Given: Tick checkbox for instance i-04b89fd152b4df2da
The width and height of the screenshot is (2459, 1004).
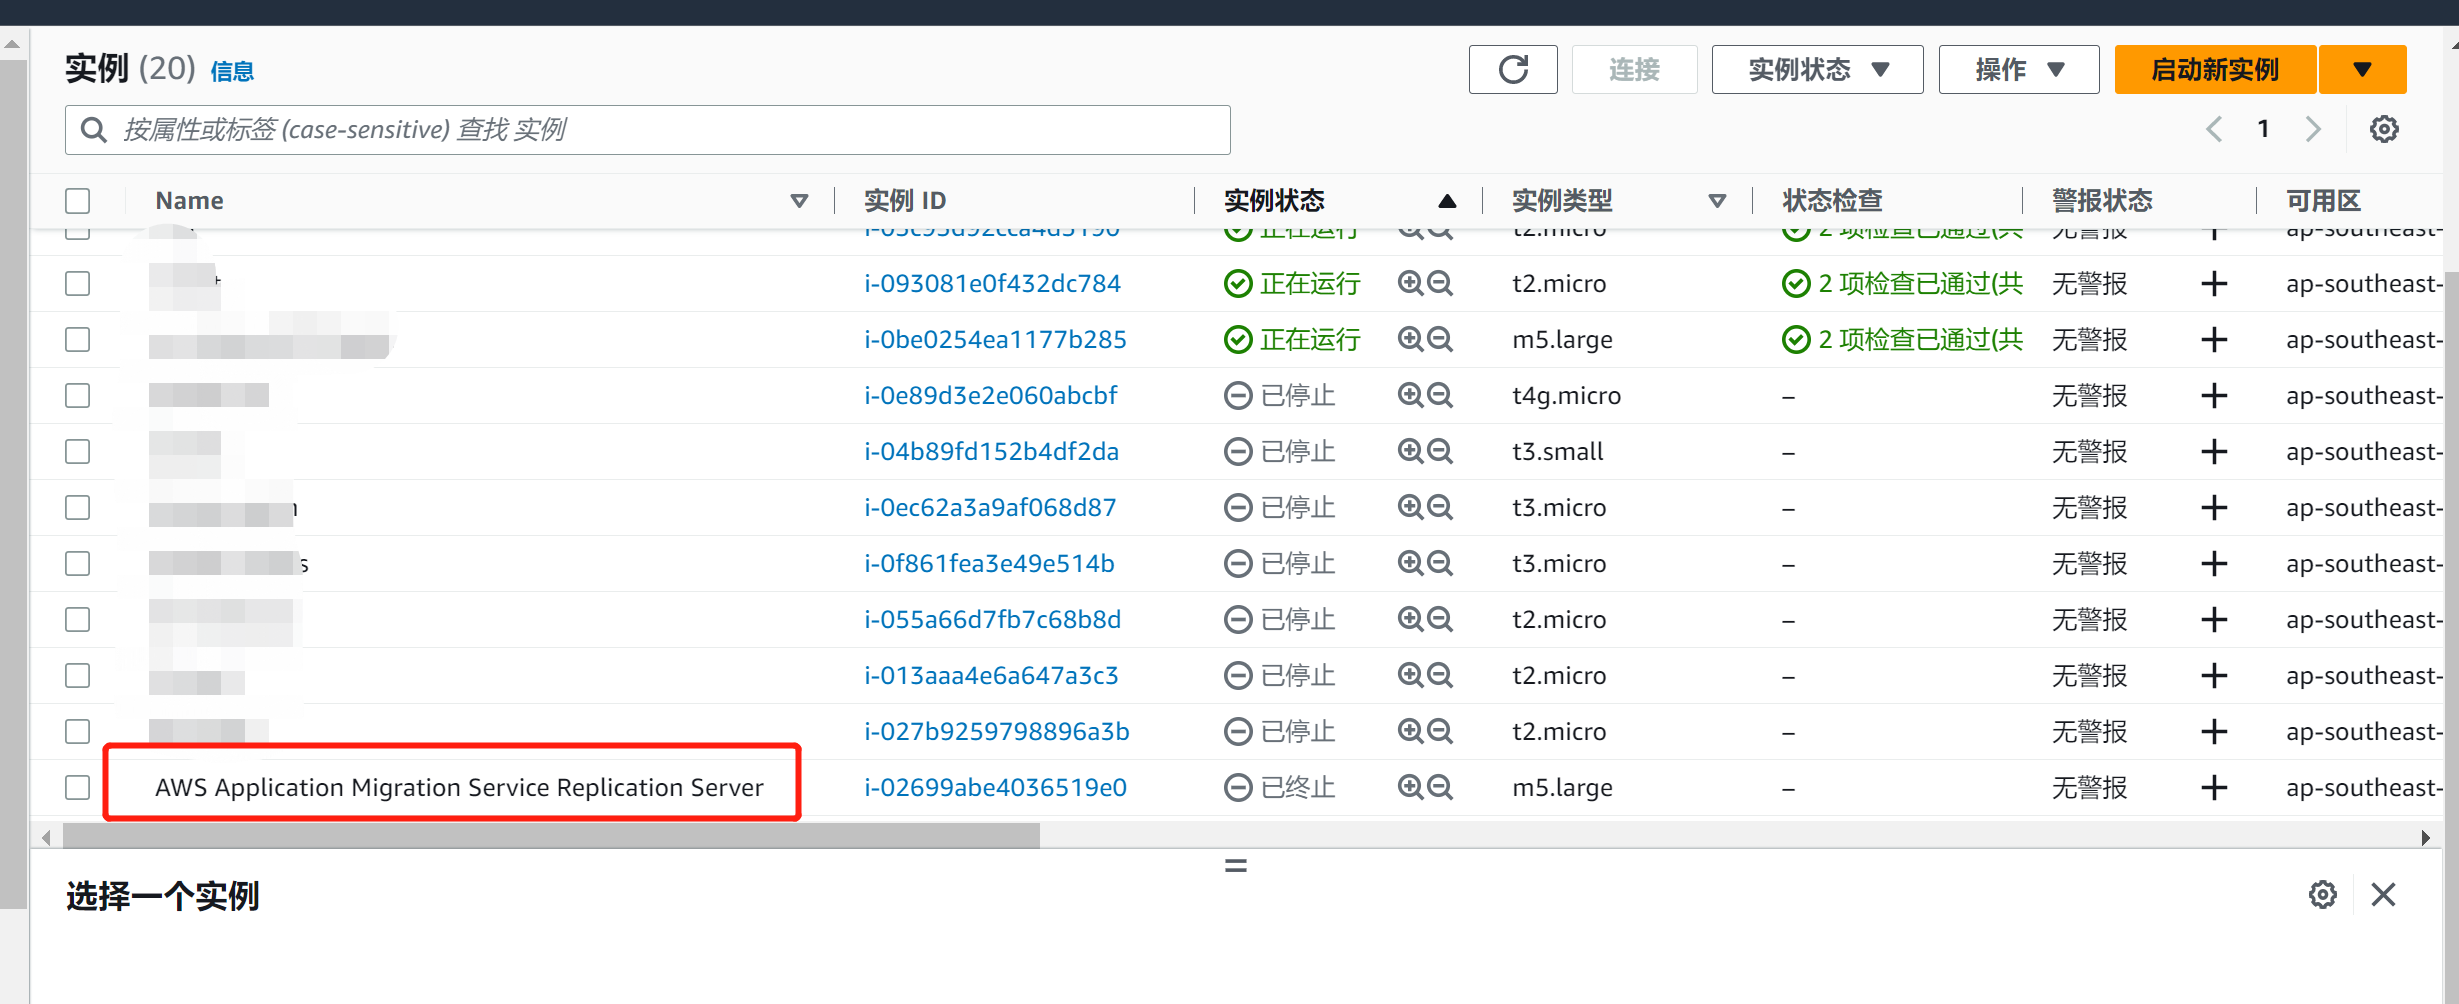Looking at the screenshot, I should pos(77,451).
